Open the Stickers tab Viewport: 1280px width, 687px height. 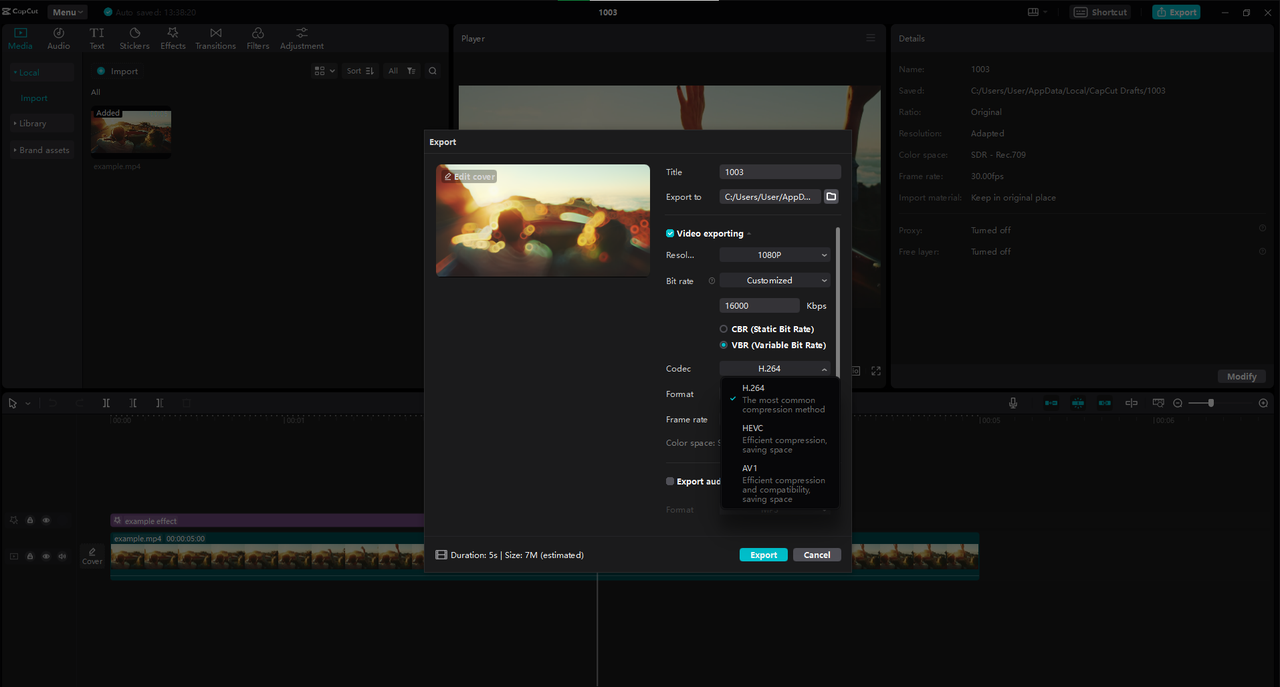pos(134,38)
